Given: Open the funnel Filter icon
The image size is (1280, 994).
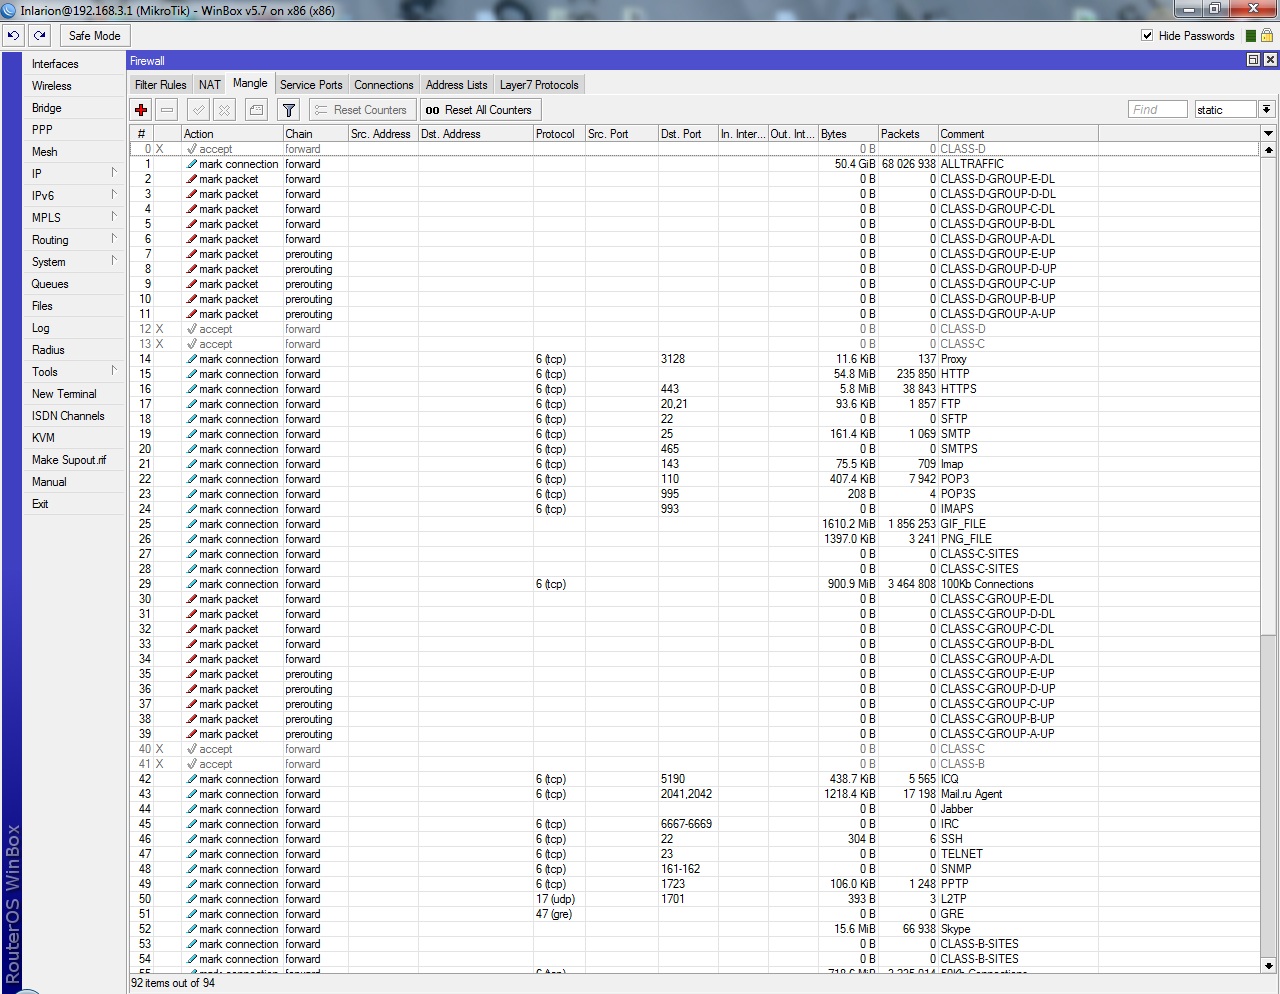Looking at the screenshot, I should coord(289,110).
